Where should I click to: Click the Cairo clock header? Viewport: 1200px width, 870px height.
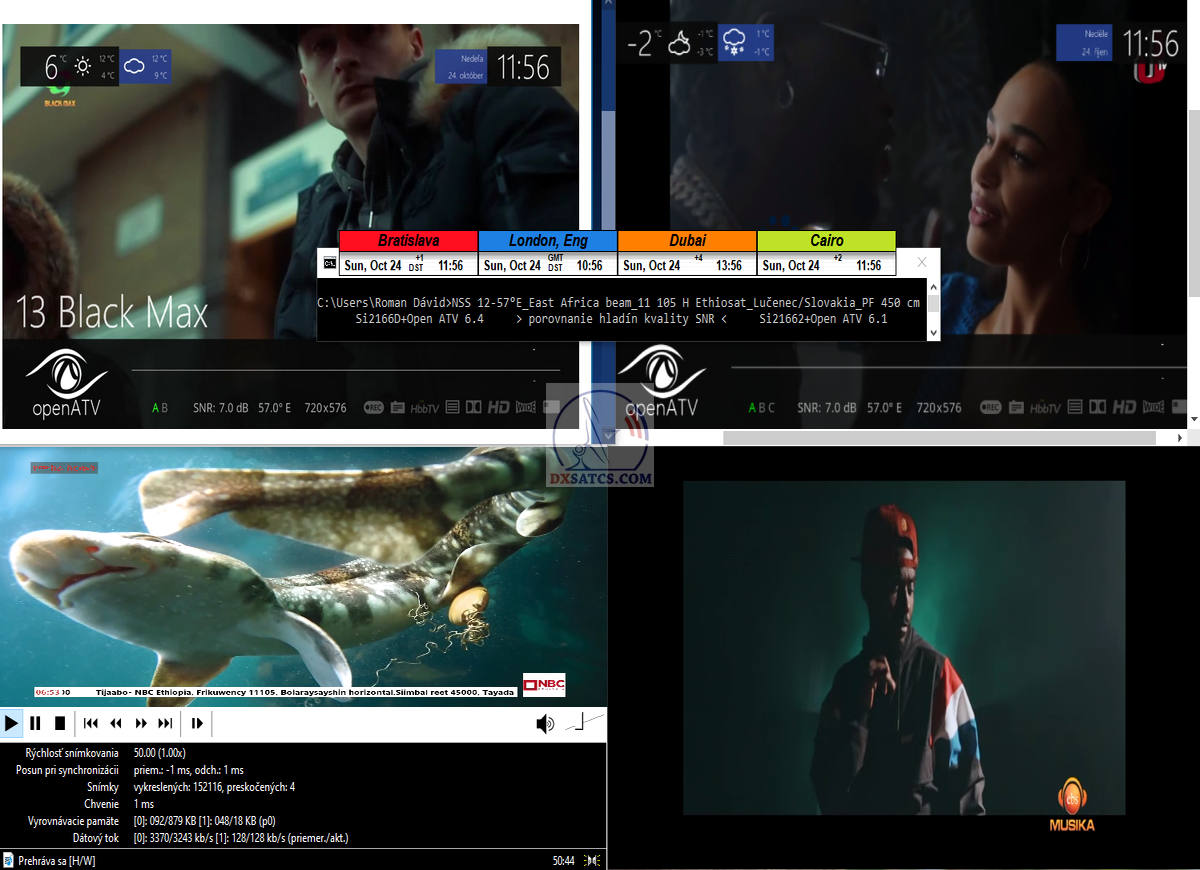click(x=826, y=241)
